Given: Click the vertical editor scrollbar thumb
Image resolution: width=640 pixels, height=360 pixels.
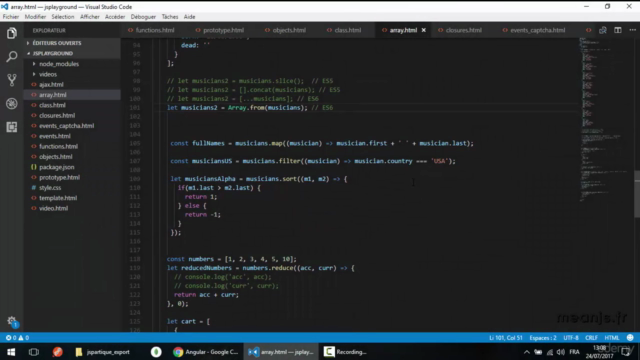Looking at the screenshot, I should pos(637,194).
